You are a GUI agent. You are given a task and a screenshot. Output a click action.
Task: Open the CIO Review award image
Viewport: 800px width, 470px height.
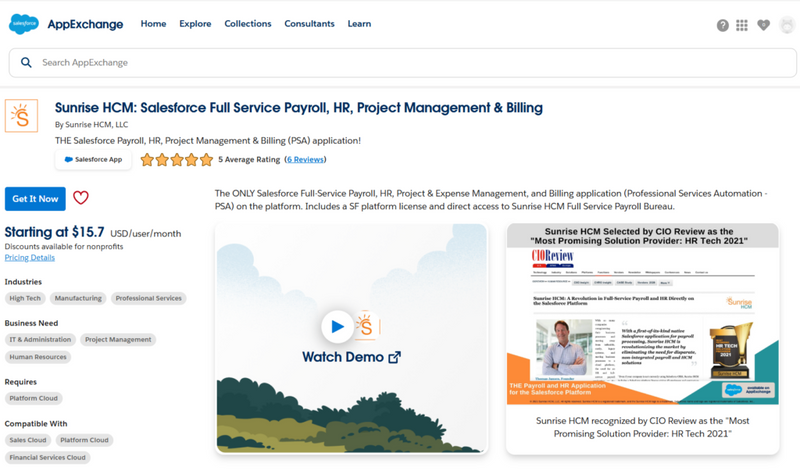pos(643,314)
